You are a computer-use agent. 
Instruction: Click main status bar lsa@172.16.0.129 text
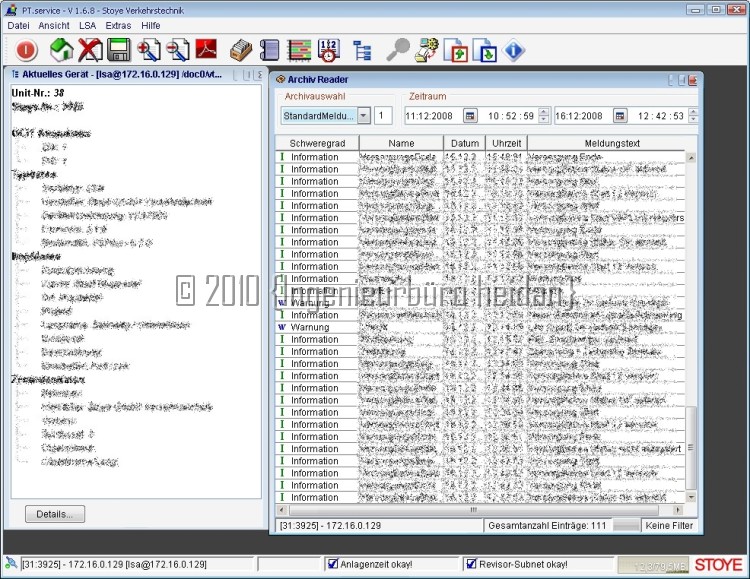pyautogui.click(x=114, y=564)
